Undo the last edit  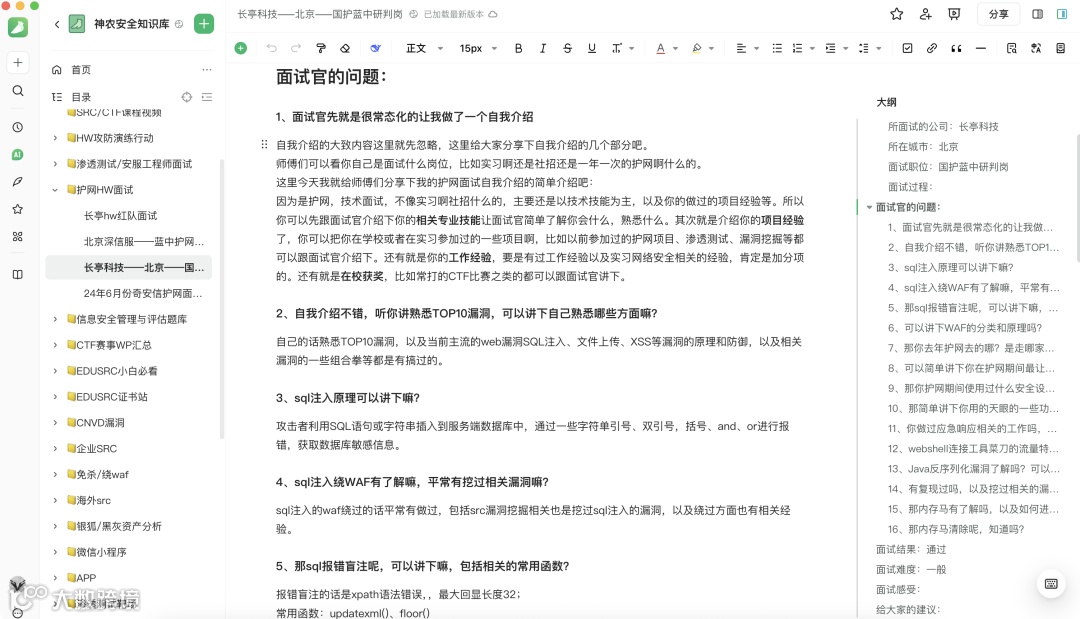pyautogui.click(x=271, y=48)
